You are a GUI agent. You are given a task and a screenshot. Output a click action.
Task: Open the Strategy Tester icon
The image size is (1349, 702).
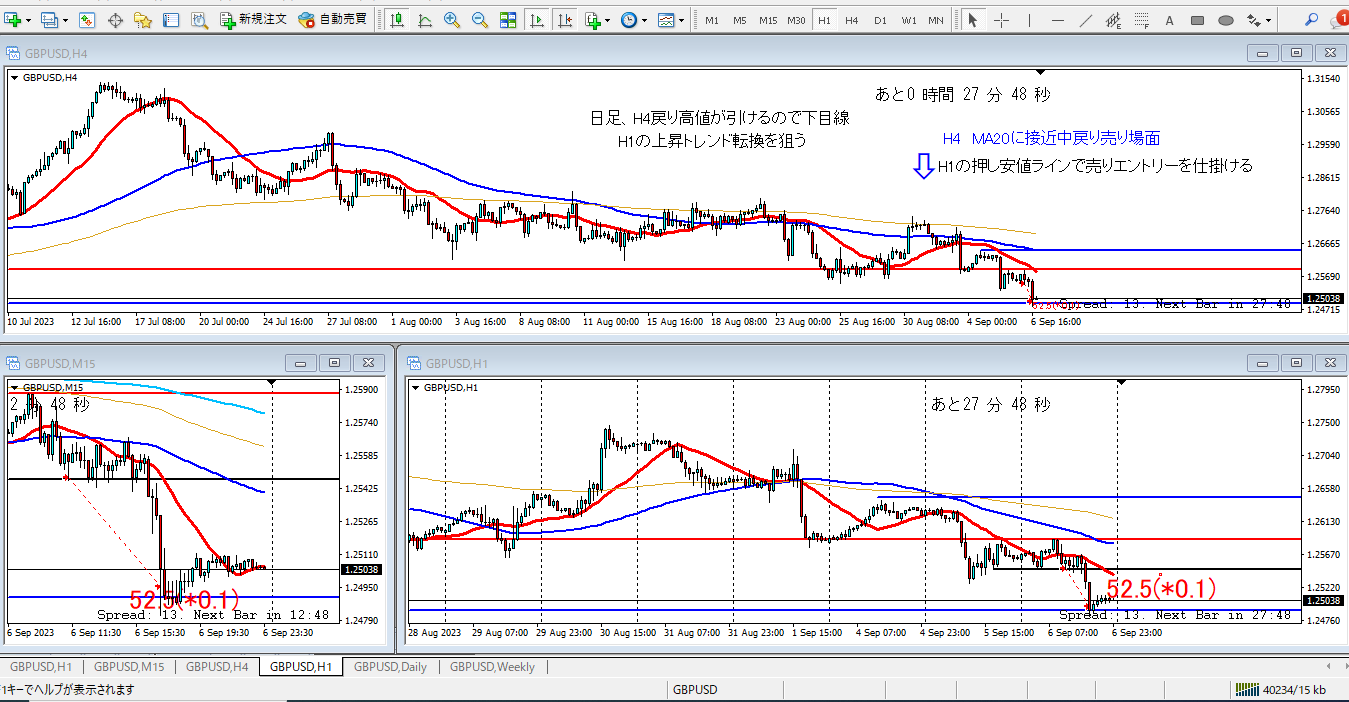click(x=199, y=20)
